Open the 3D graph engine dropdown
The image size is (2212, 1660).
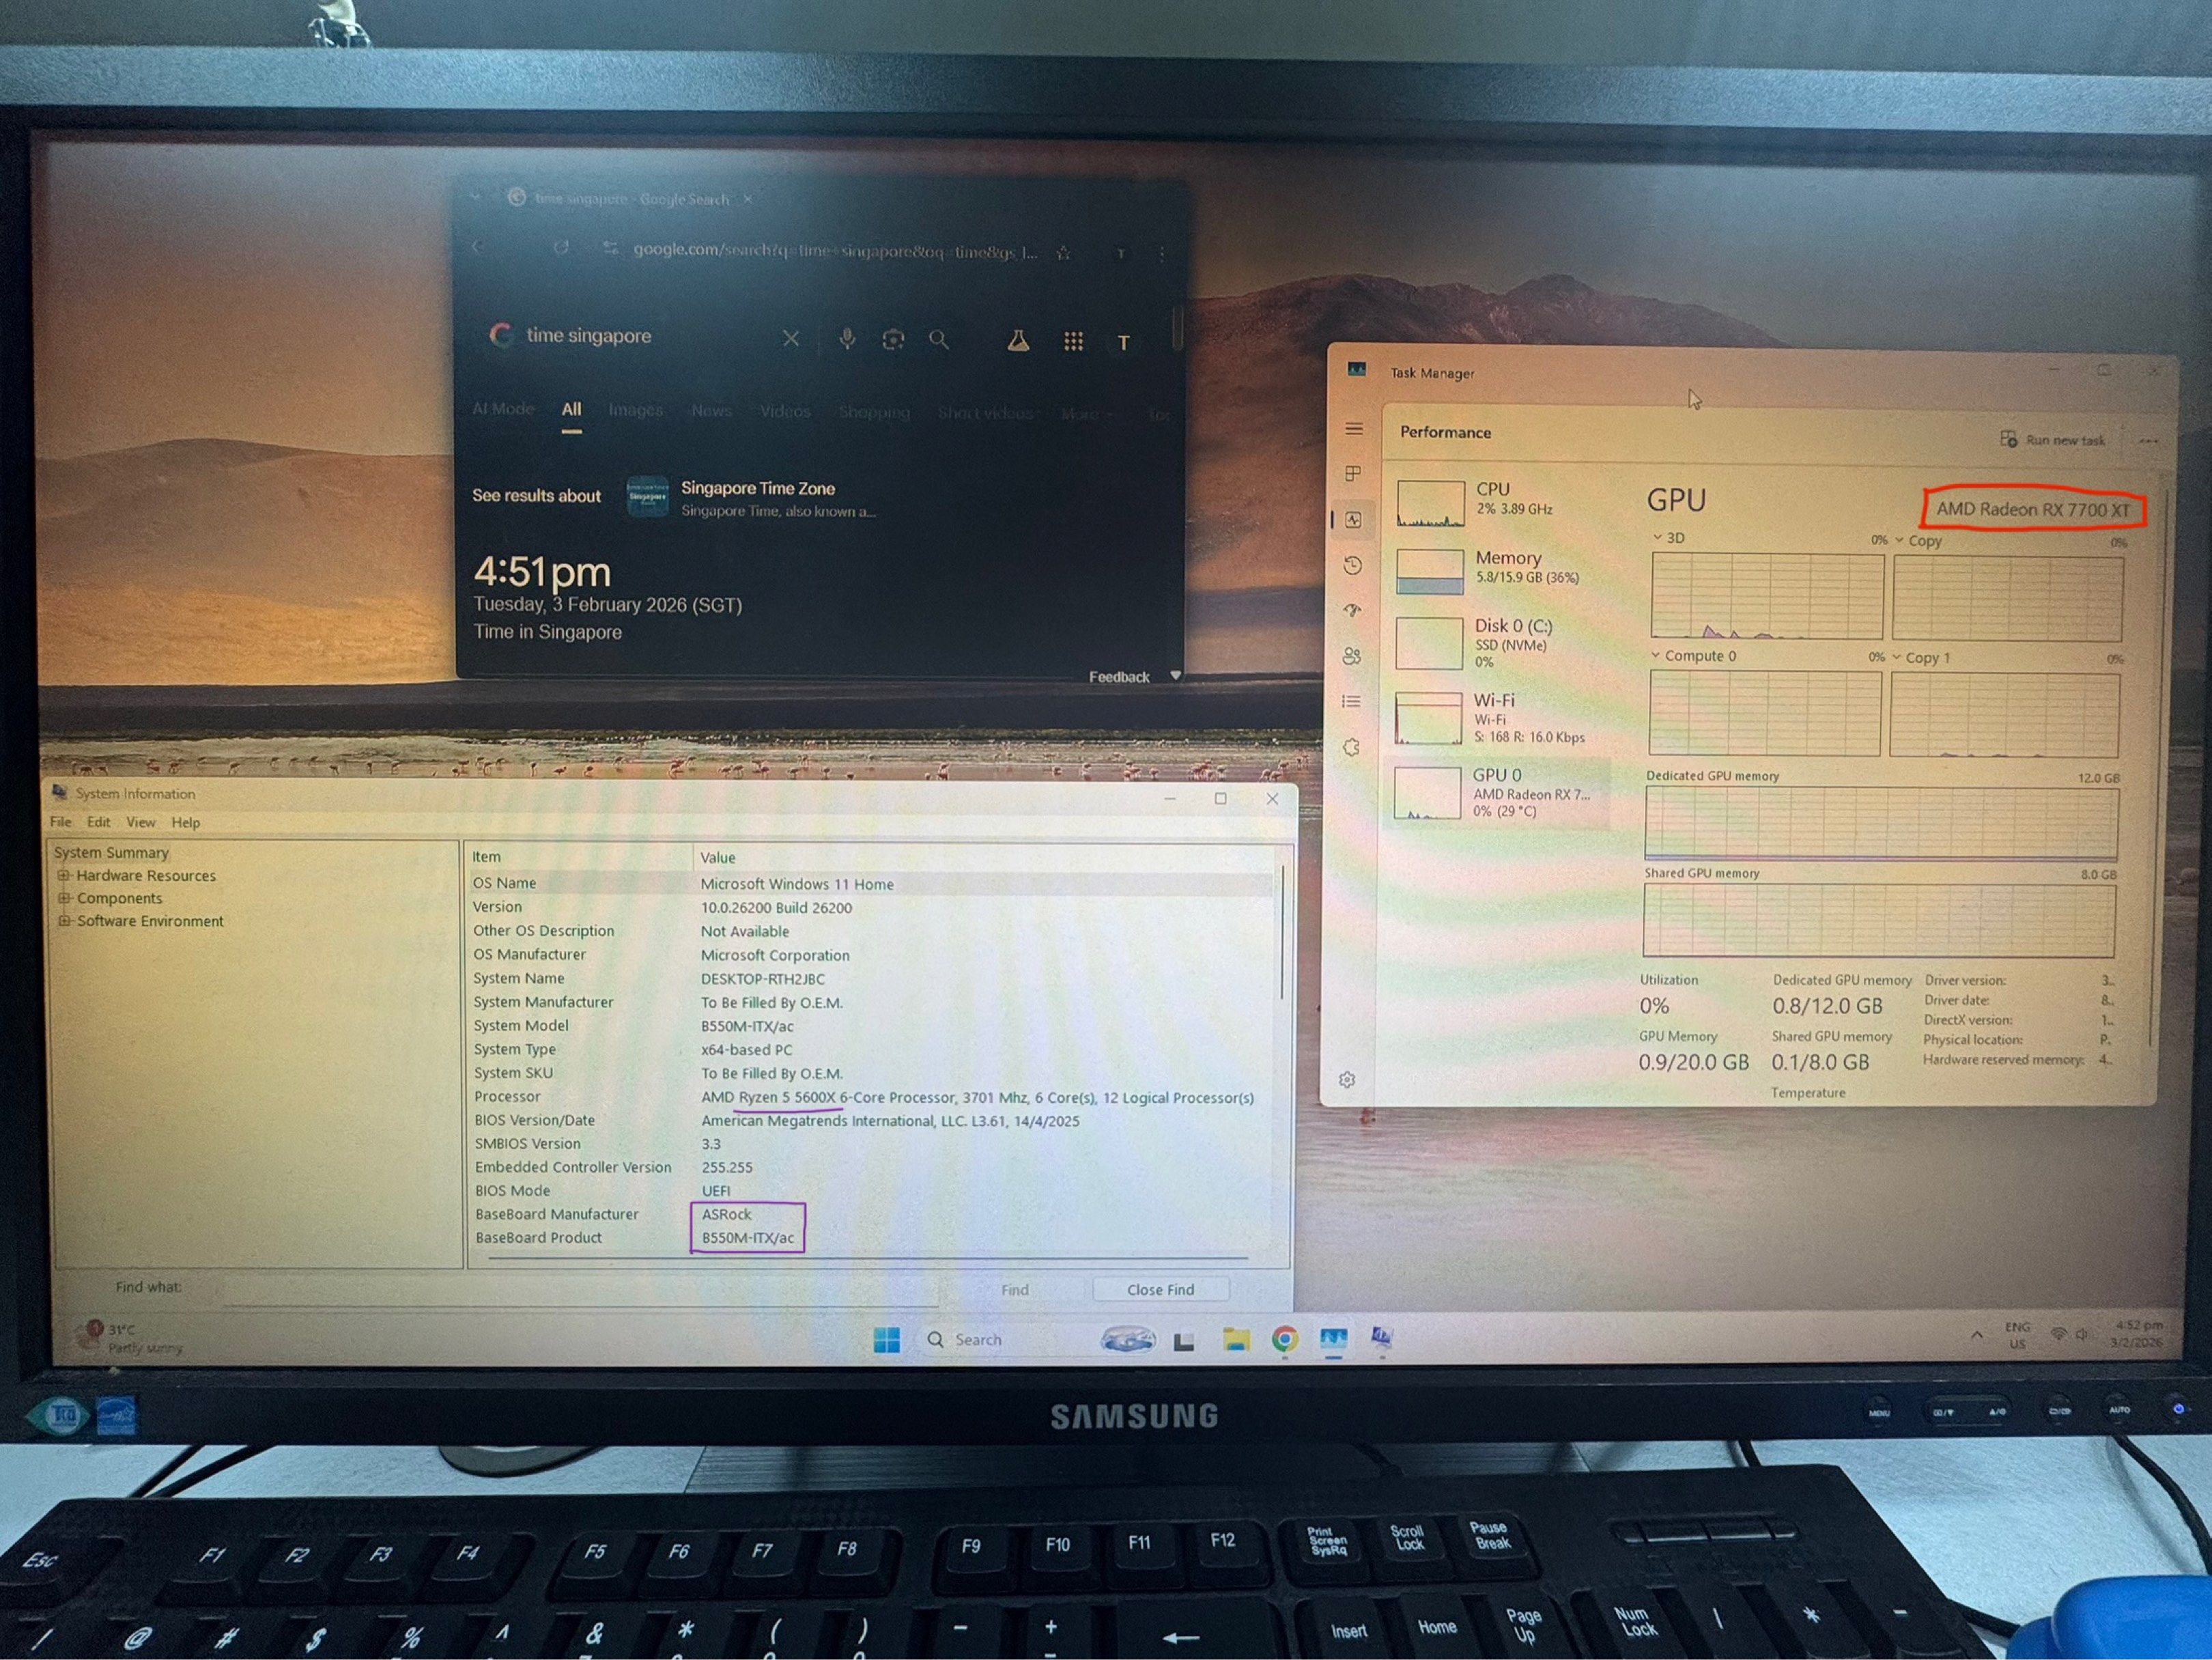1668,538
